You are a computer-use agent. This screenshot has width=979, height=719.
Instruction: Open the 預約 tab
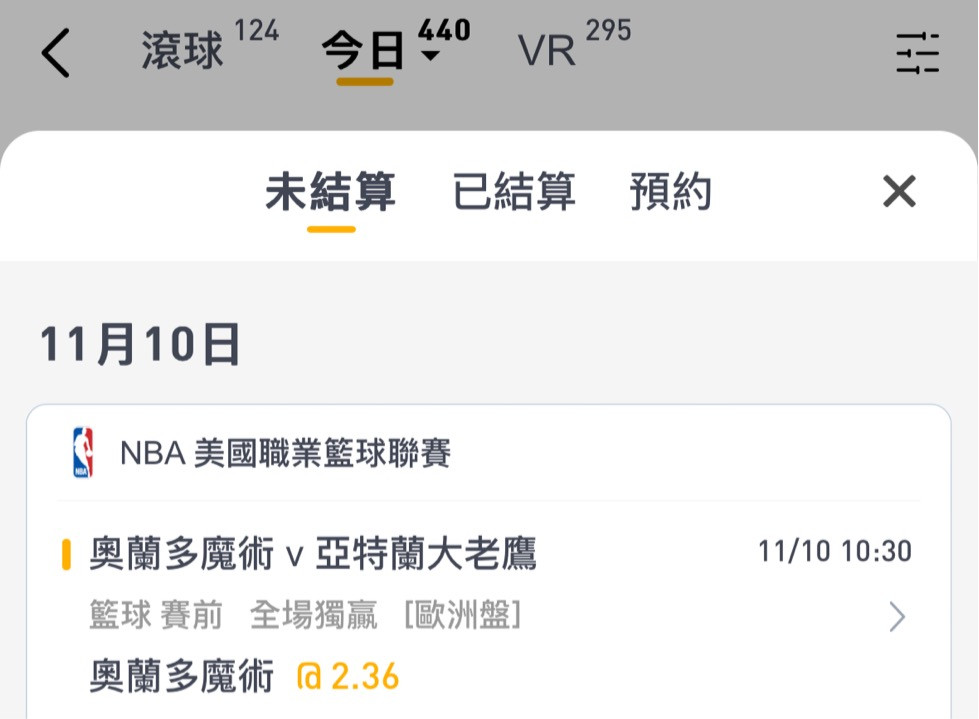[x=671, y=192]
